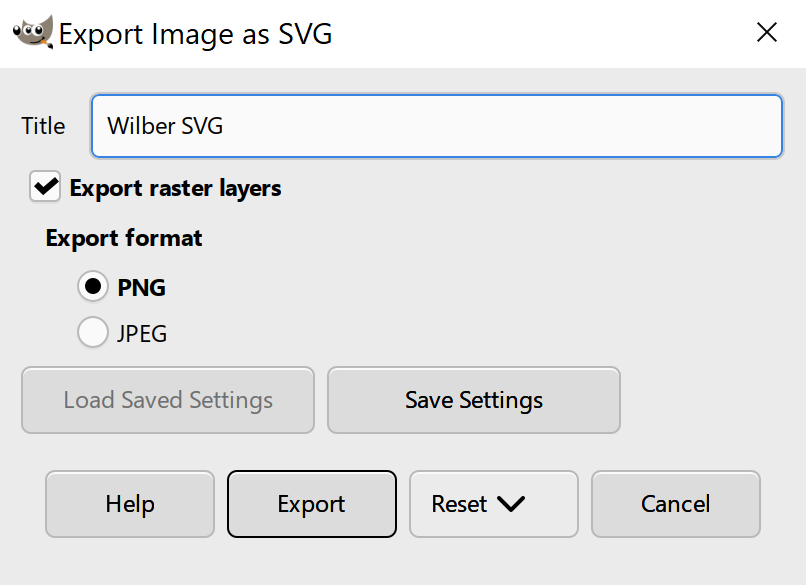Focus the Title input field

(x=436, y=126)
